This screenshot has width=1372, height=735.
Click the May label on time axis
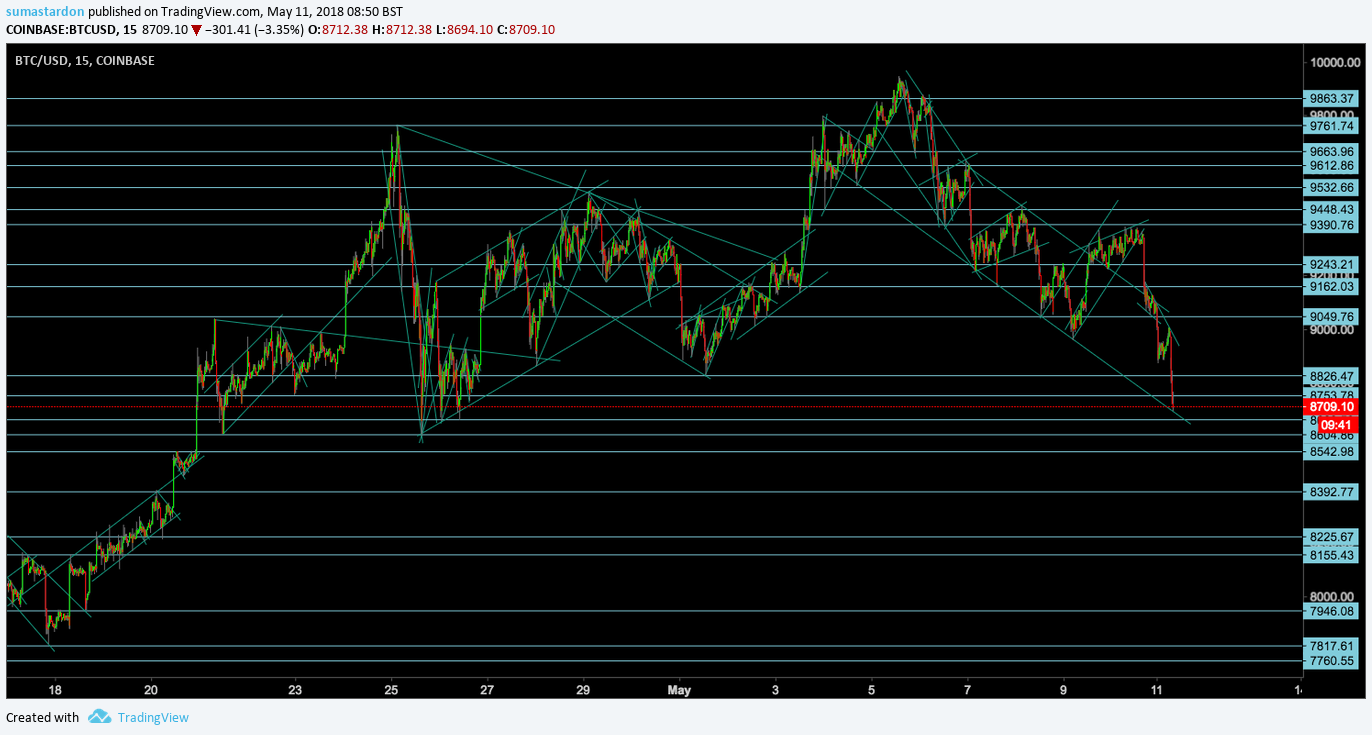tap(679, 690)
